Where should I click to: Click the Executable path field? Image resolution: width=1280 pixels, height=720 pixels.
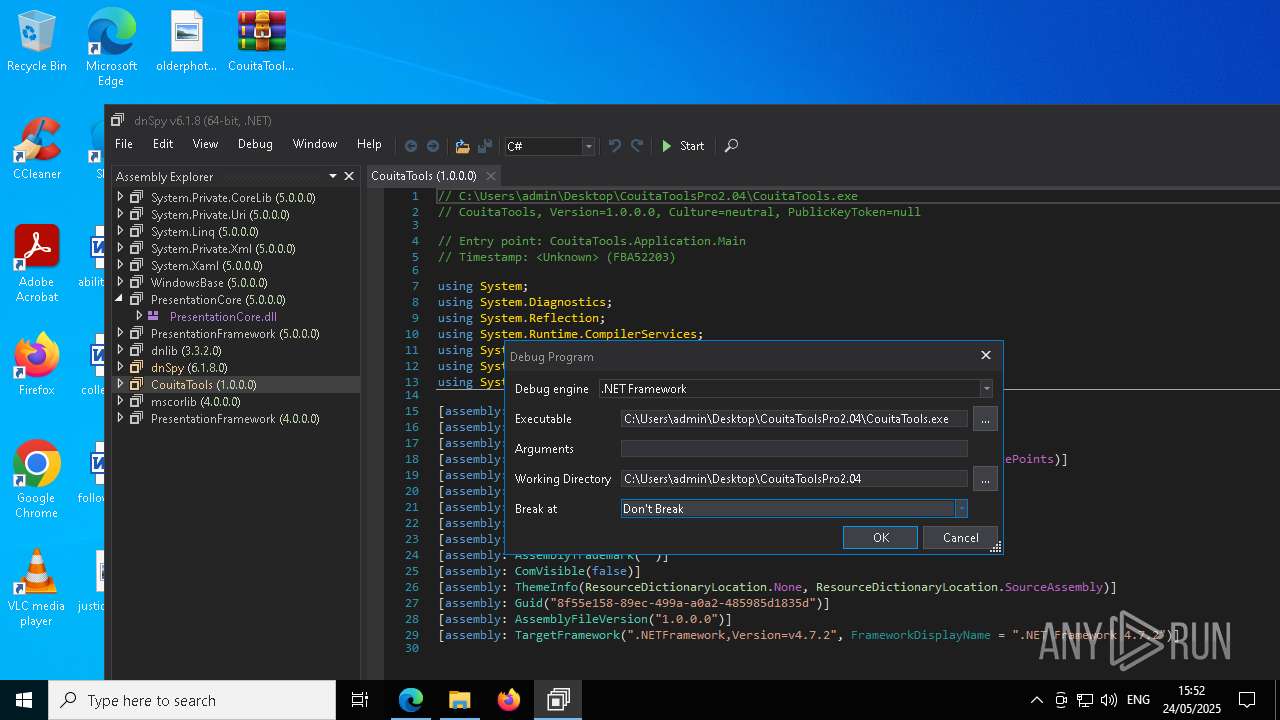tap(794, 419)
